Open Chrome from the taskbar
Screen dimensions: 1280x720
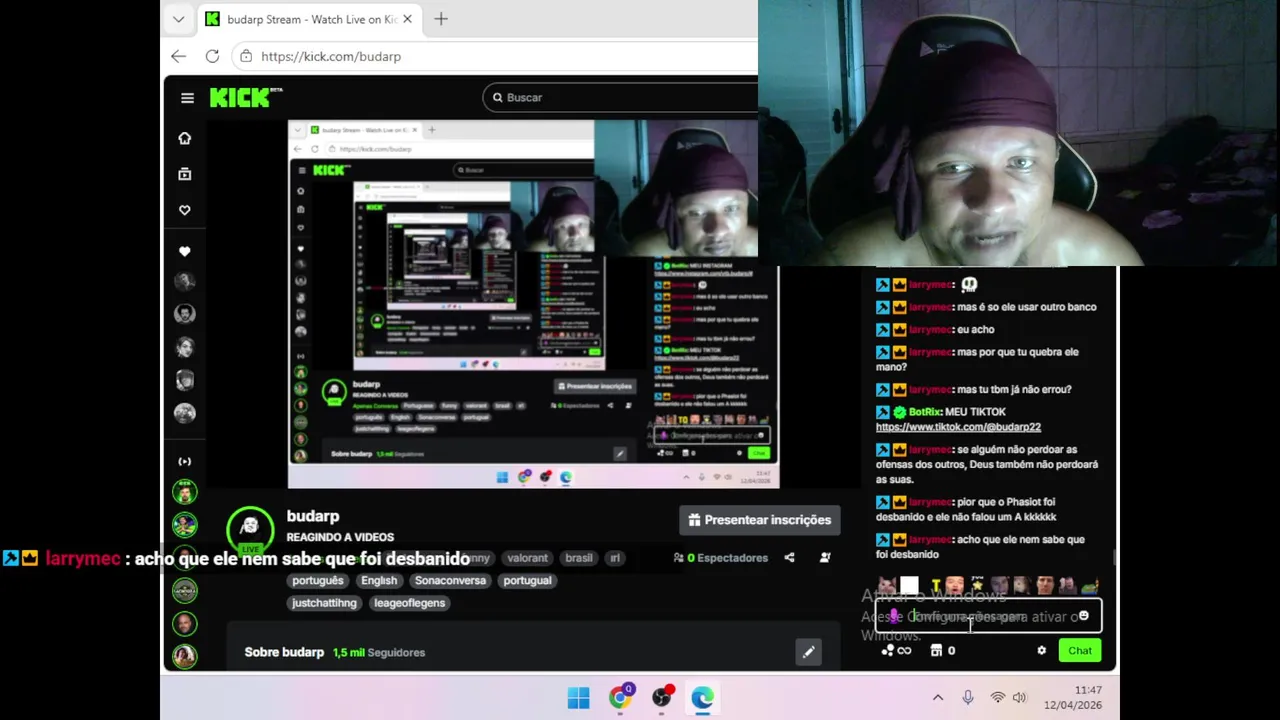click(x=620, y=698)
